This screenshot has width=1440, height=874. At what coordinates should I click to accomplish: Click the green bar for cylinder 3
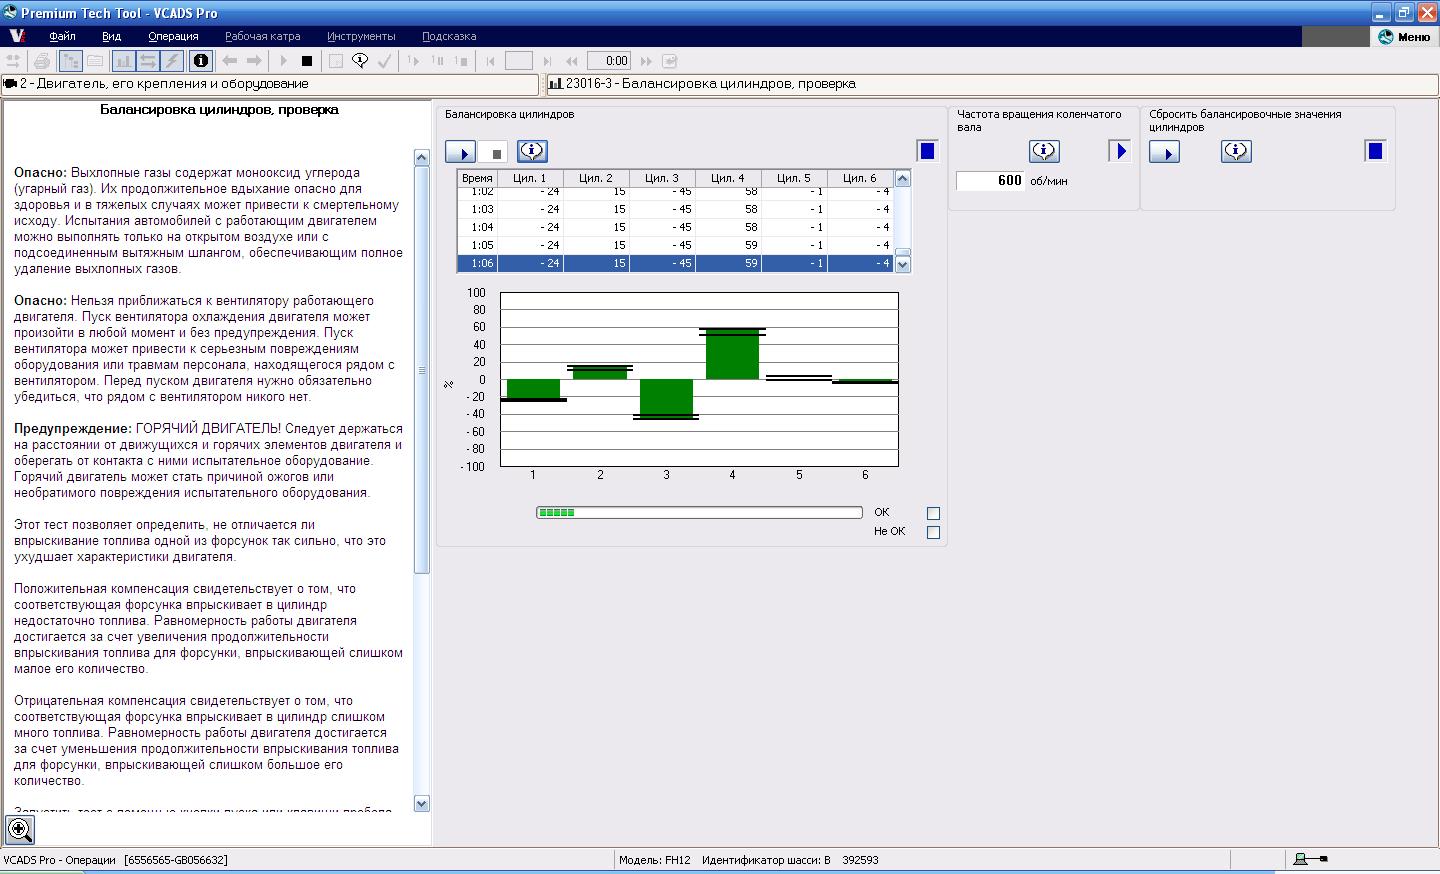point(666,398)
